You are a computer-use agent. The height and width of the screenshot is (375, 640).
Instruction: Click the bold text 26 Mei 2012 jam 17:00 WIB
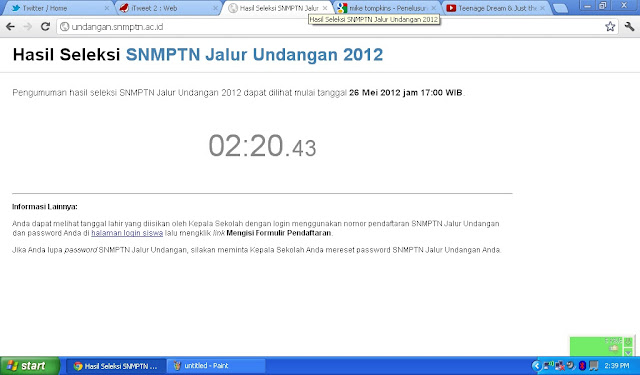point(406,93)
